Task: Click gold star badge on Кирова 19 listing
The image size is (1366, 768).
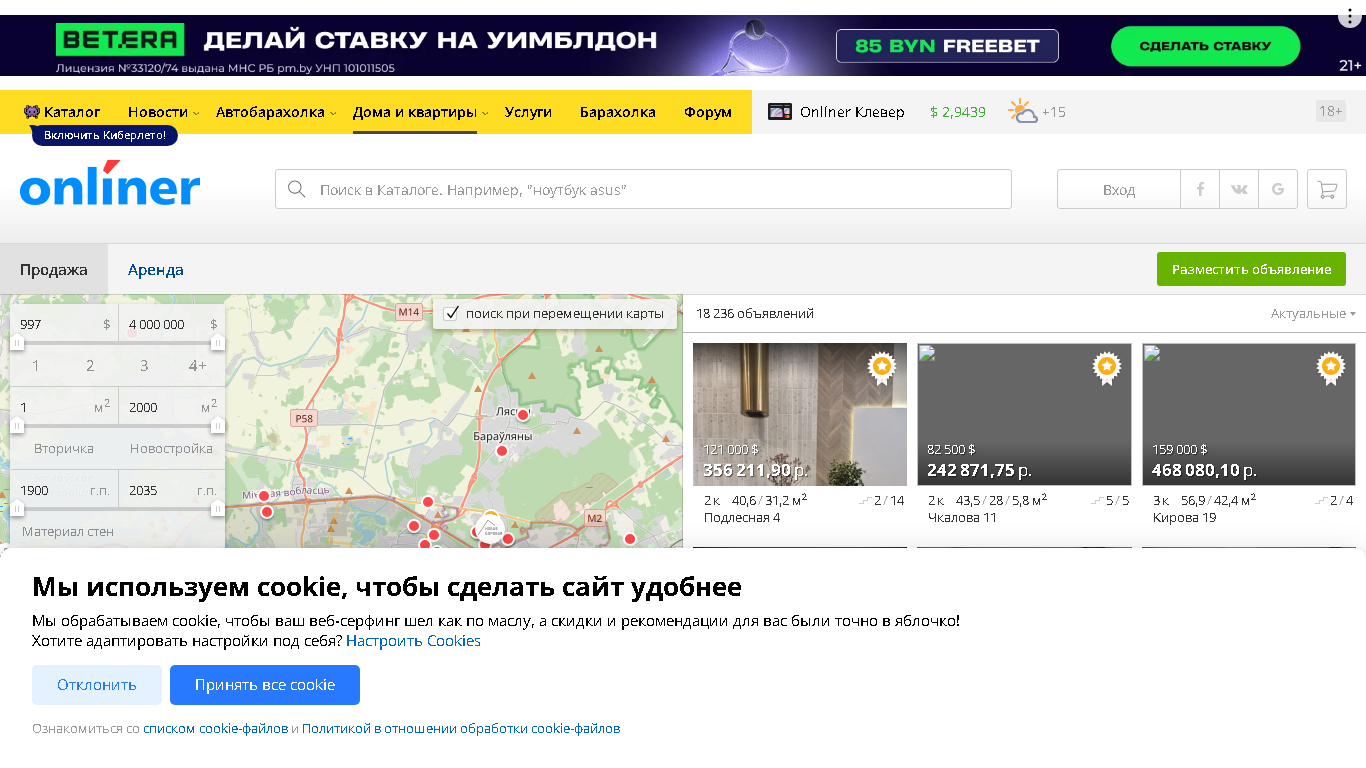Action: tap(1331, 368)
